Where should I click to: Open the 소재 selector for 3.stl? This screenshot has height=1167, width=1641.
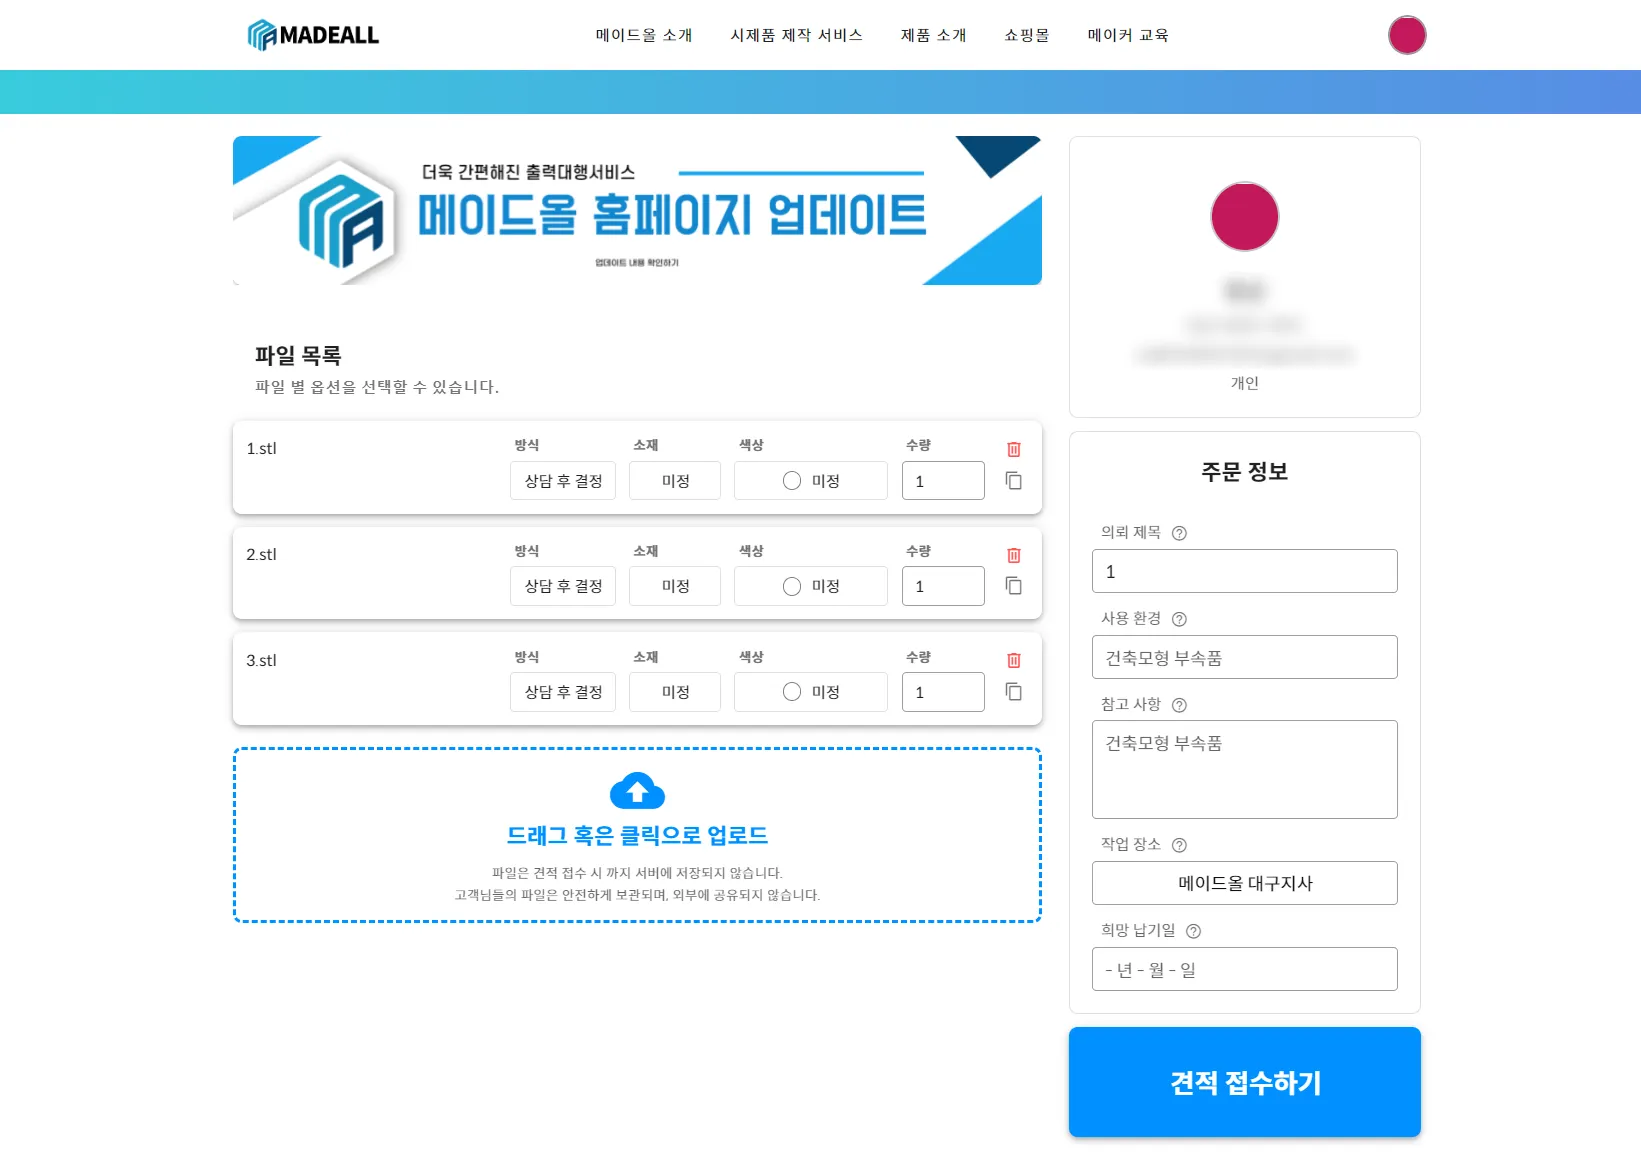point(675,692)
